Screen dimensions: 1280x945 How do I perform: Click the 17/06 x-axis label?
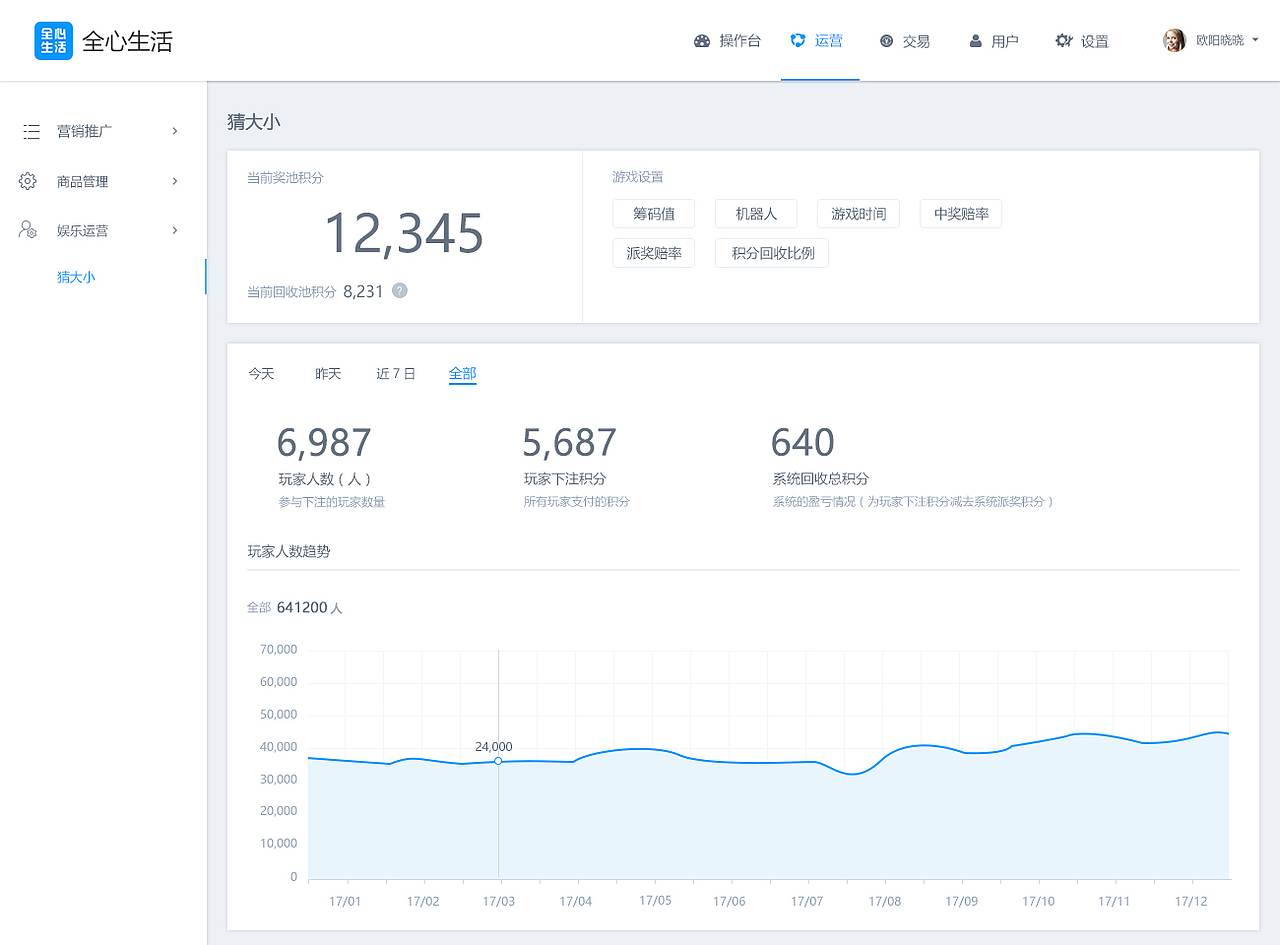(729, 901)
